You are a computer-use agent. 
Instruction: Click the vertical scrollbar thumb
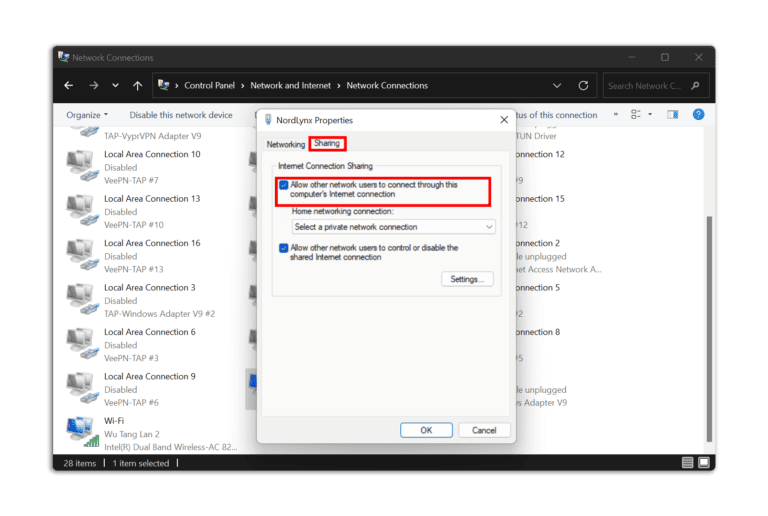pos(709,329)
